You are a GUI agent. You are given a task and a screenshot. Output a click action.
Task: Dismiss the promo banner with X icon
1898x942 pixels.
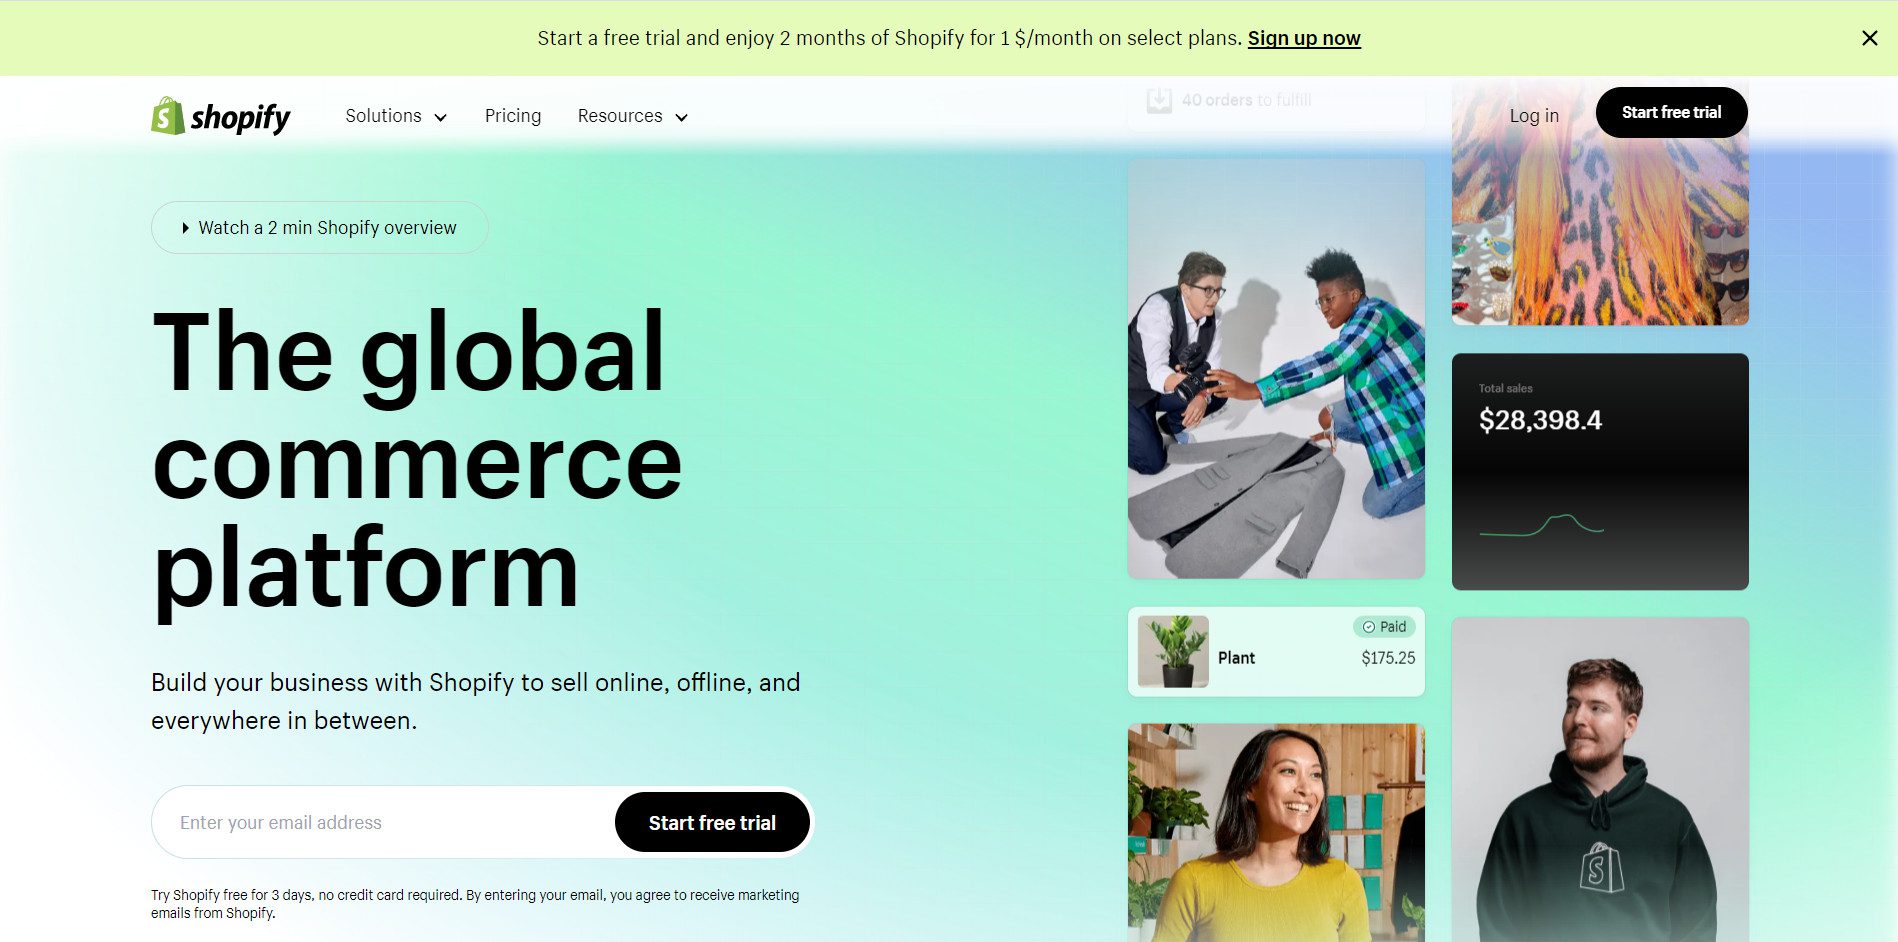(x=1869, y=38)
